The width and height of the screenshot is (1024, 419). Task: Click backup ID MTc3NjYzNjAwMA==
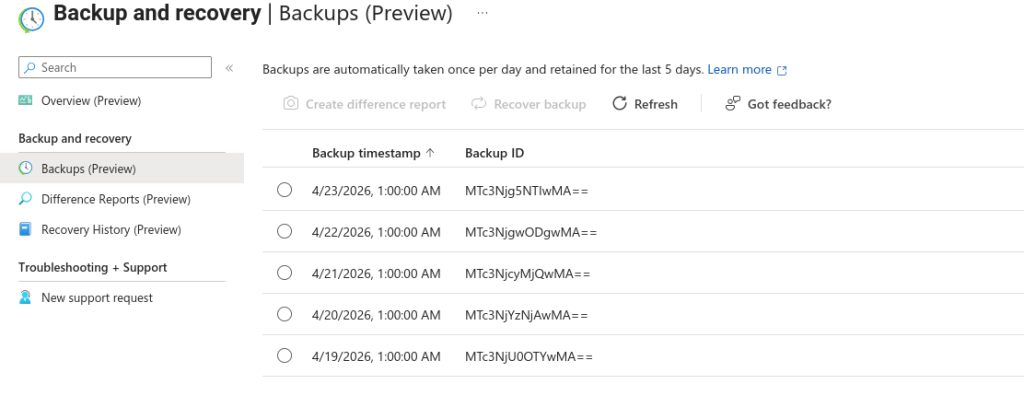pos(526,315)
